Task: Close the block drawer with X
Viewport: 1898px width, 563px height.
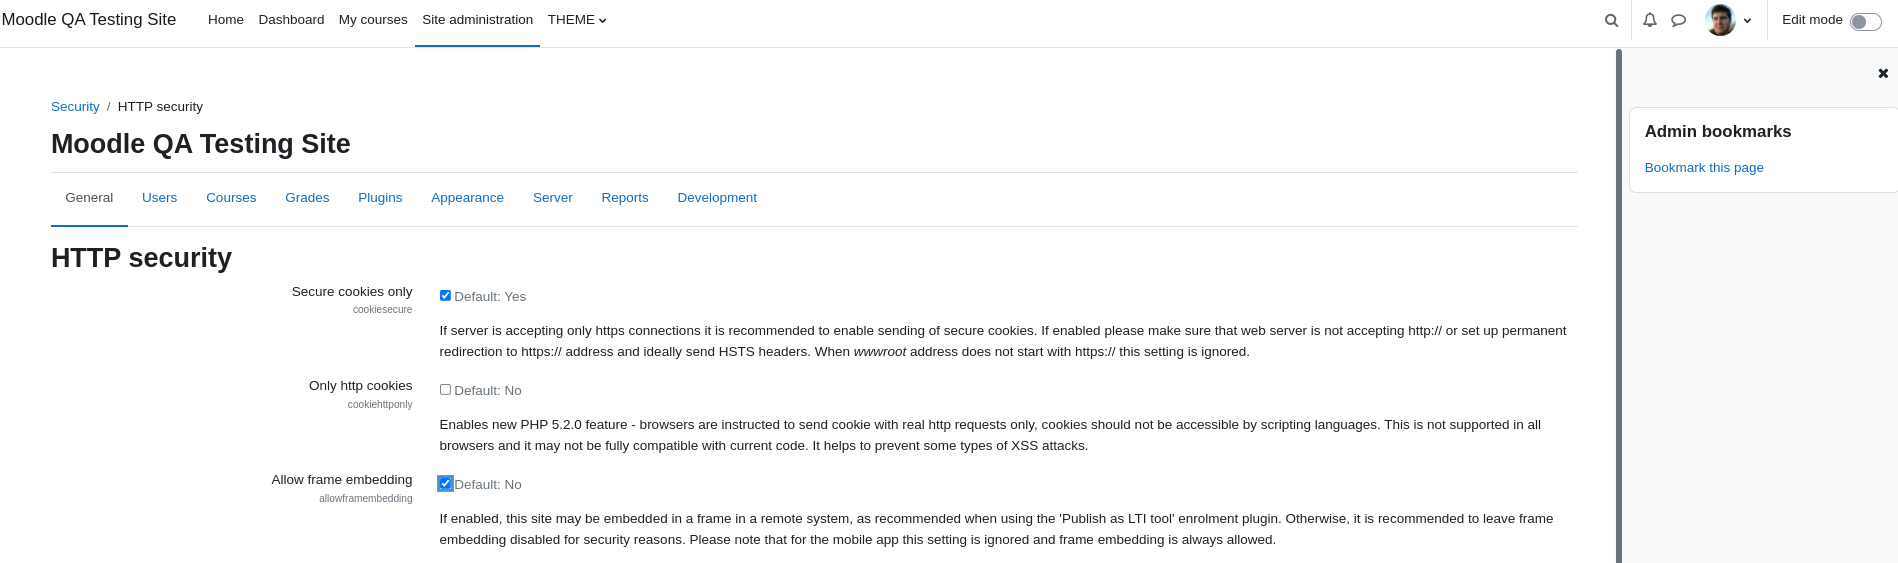Action: coord(1883,73)
